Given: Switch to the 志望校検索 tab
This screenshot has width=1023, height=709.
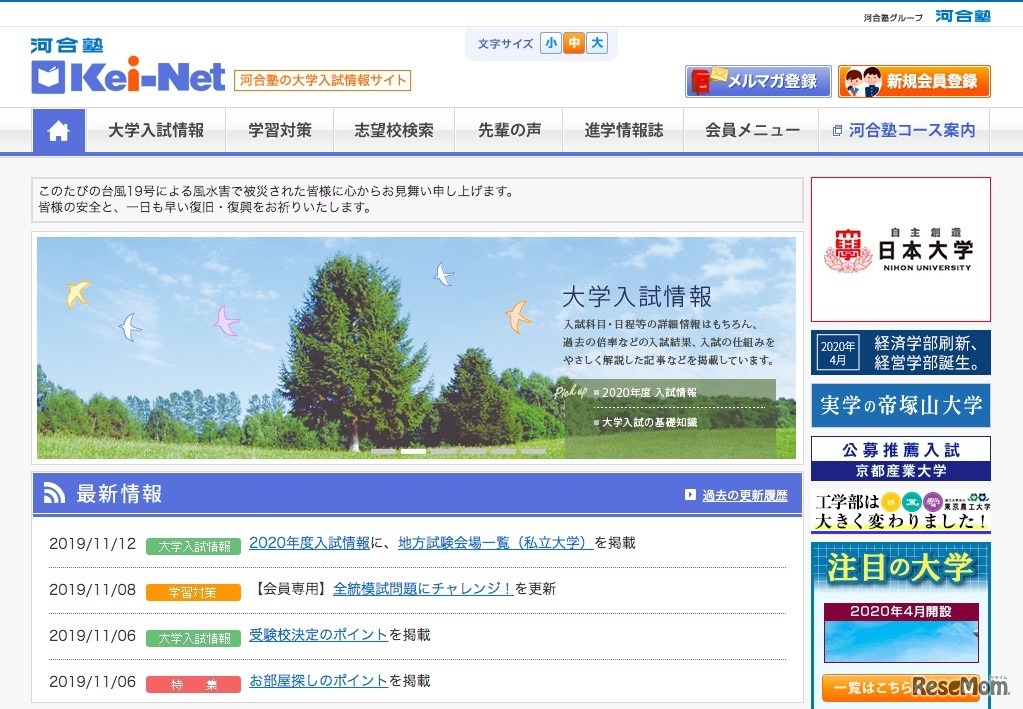Looking at the screenshot, I should [394, 130].
